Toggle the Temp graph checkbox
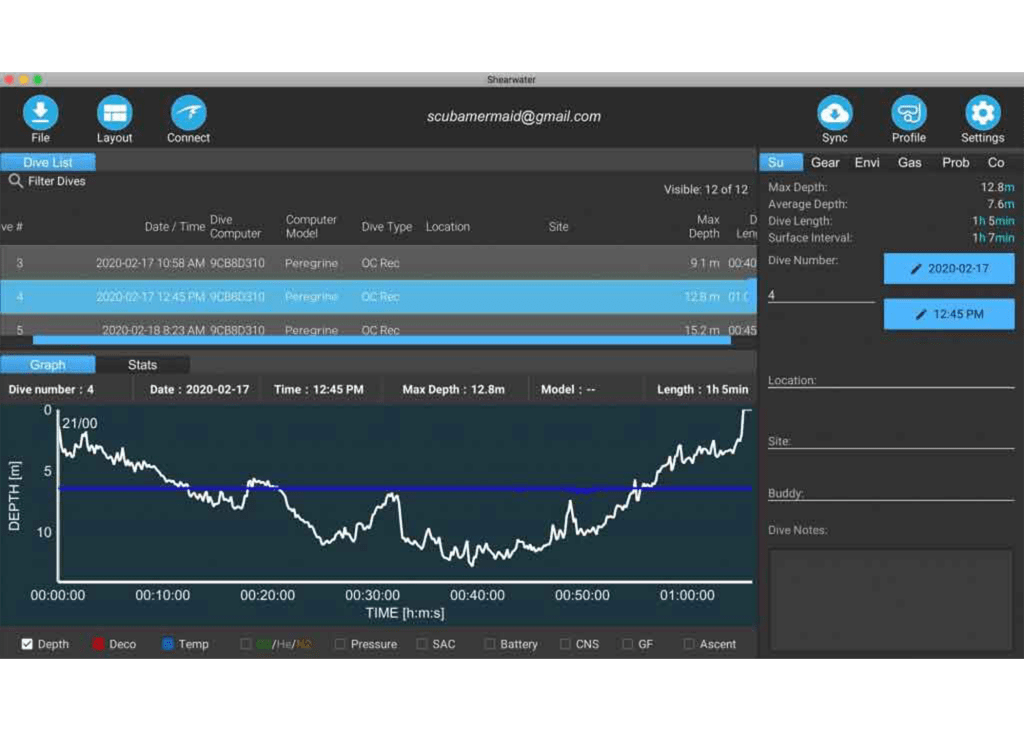Image resolution: width=1024 pixels, height=731 pixels. pos(168,644)
